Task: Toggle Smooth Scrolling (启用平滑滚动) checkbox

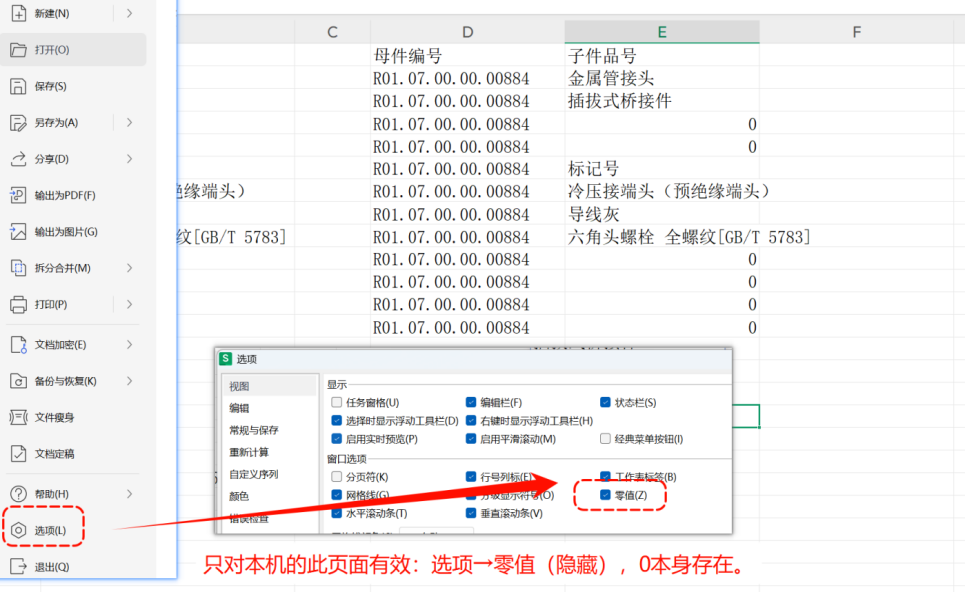Action: (471, 439)
